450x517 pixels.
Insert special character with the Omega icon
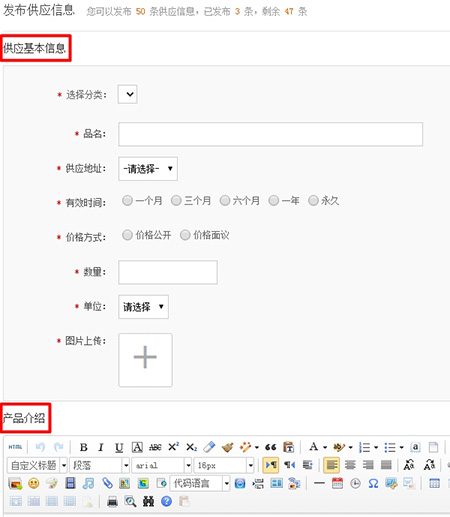373,483
